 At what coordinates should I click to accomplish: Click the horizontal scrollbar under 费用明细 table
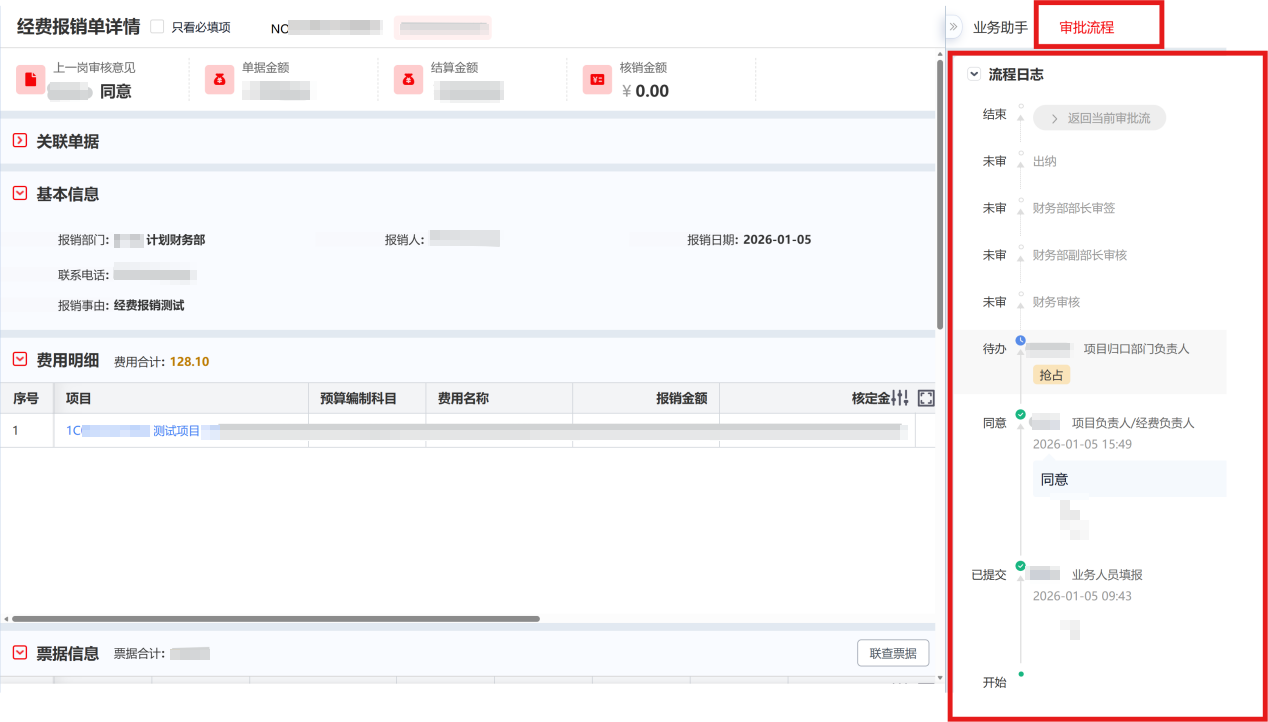coord(275,619)
